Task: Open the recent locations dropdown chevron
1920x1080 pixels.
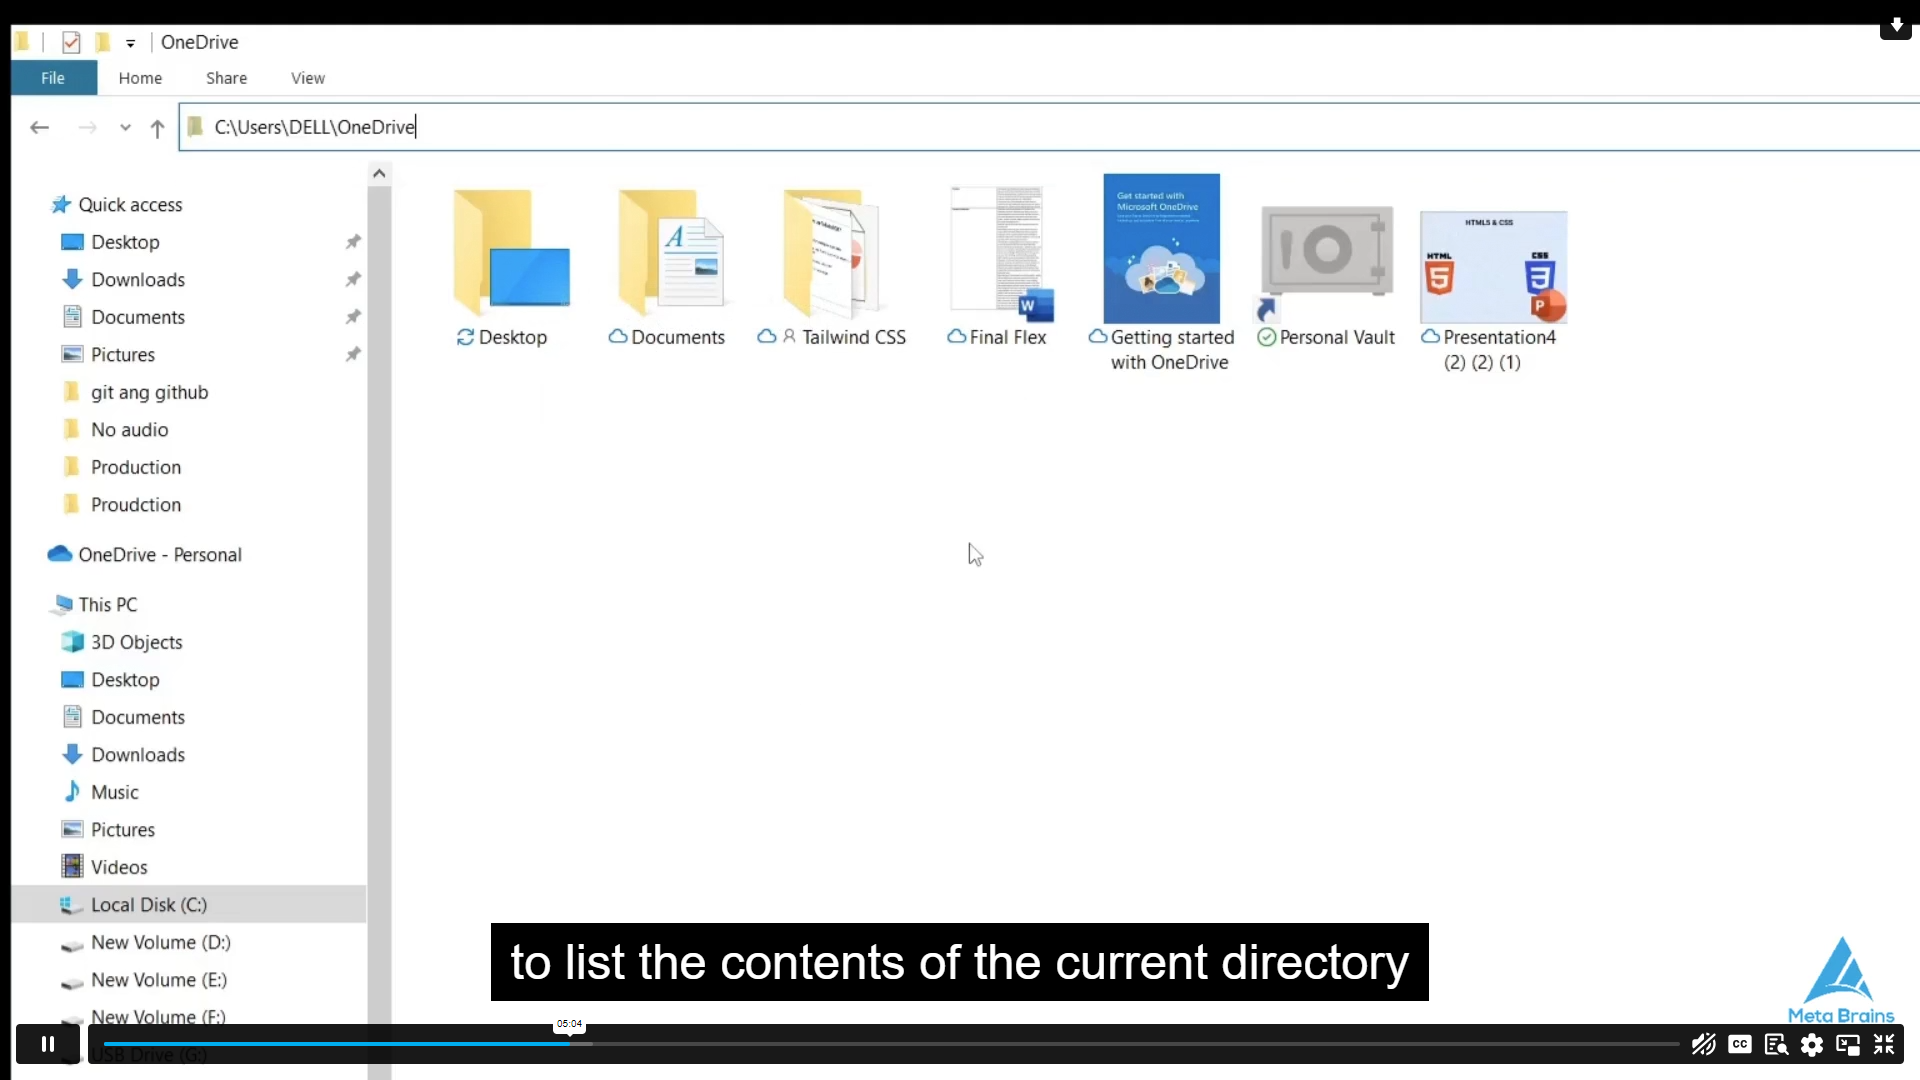Action: click(125, 127)
